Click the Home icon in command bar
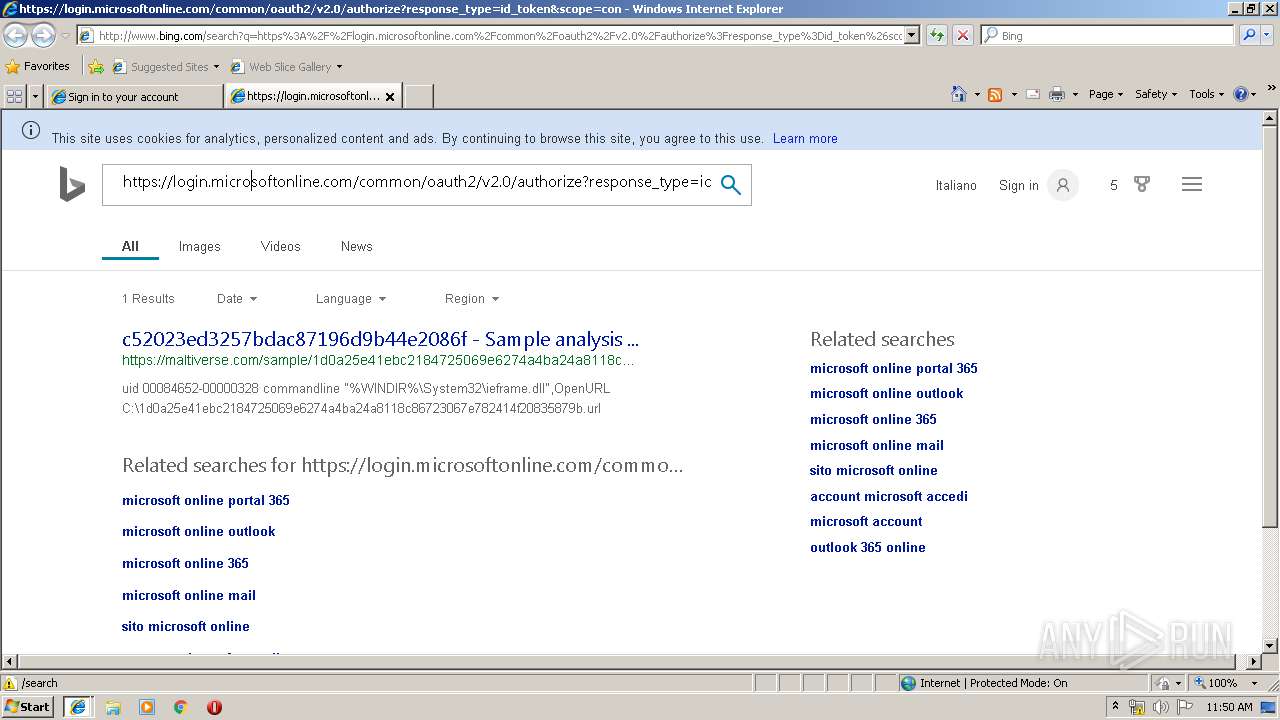1280x720 pixels. pyautogui.click(x=958, y=94)
